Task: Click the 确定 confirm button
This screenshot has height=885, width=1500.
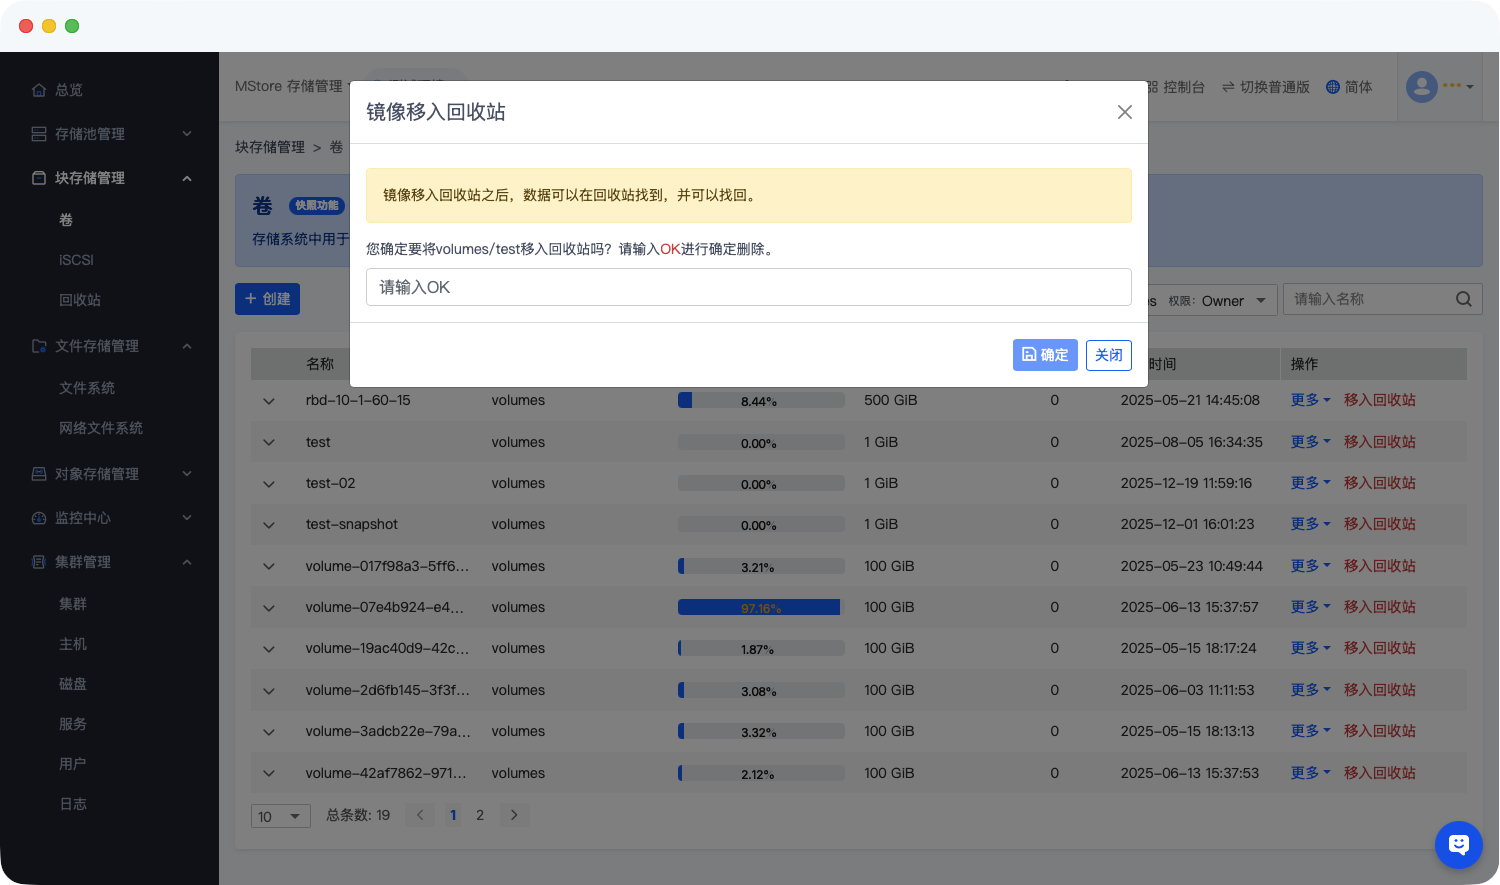Action: (1045, 355)
